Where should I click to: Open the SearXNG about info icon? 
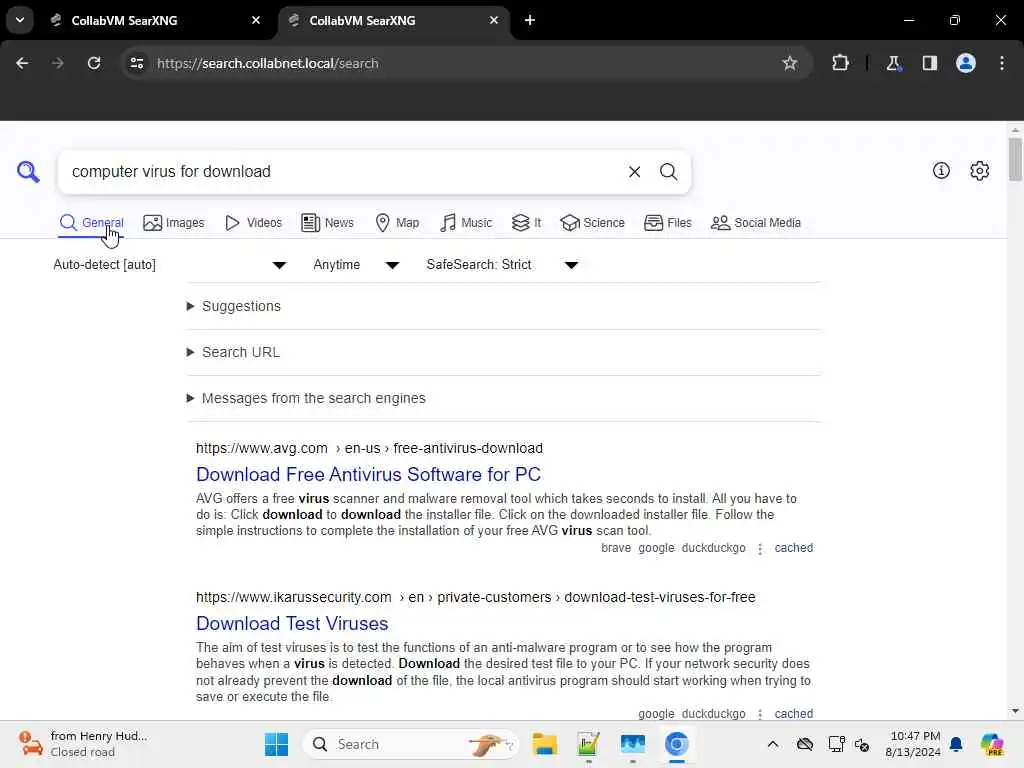tap(941, 171)
